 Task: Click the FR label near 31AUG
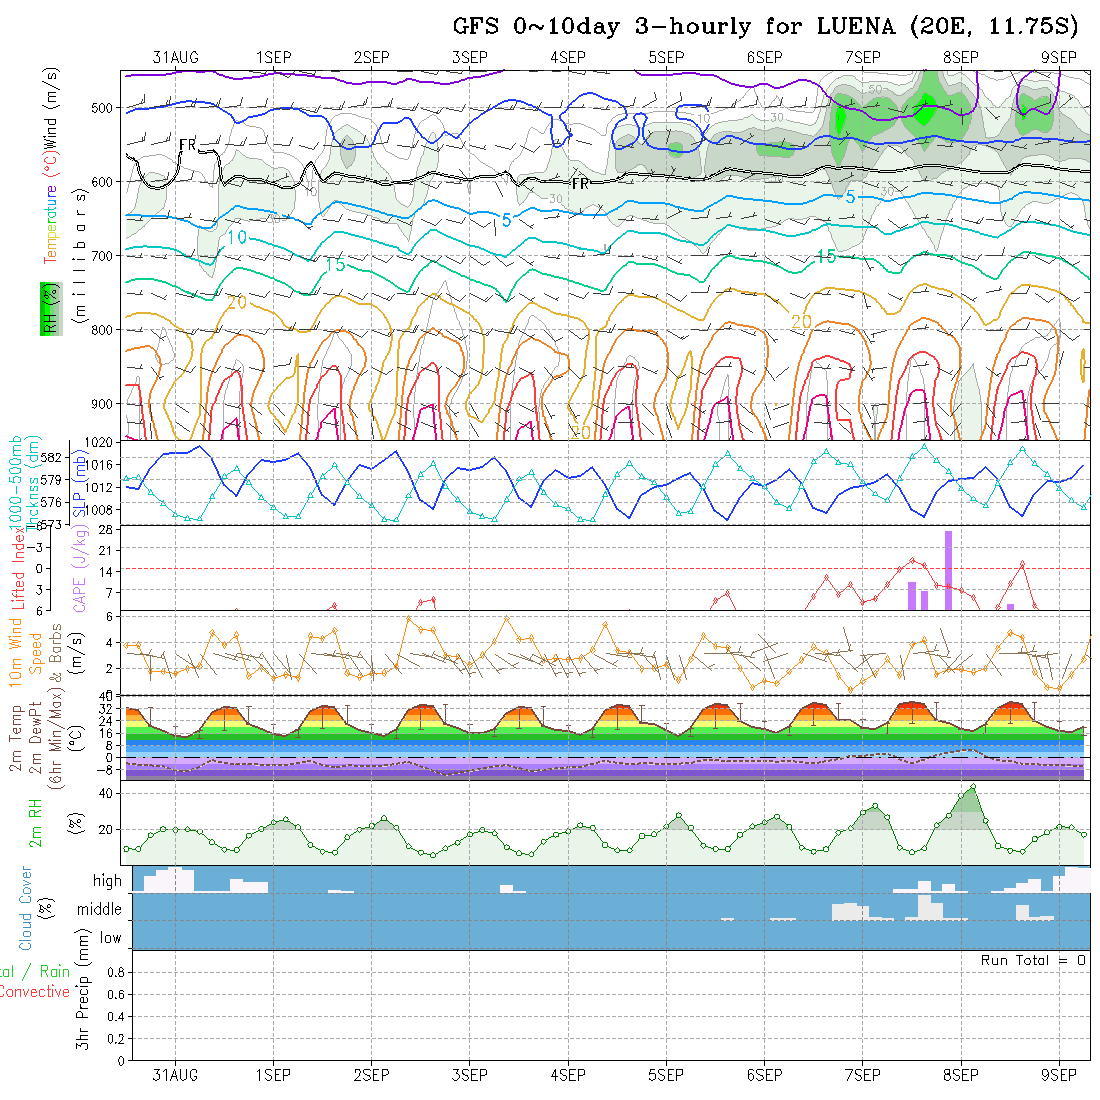[x=188, y=146]
